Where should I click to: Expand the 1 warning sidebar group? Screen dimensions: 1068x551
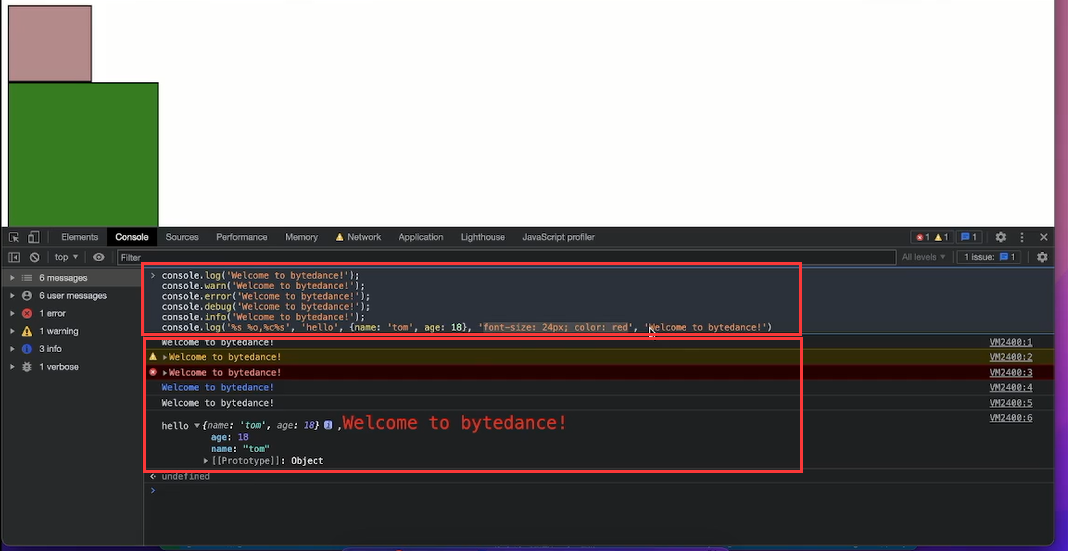pyautogui.click(x=12, y=331)
